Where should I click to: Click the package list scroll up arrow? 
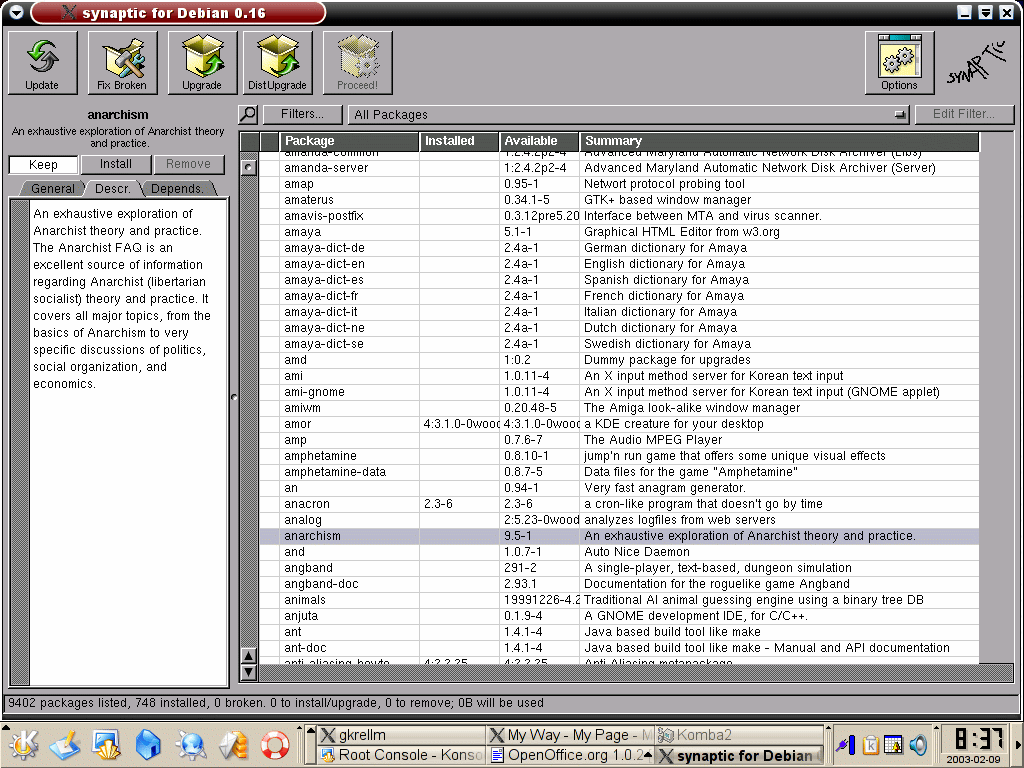coord(249,656)
